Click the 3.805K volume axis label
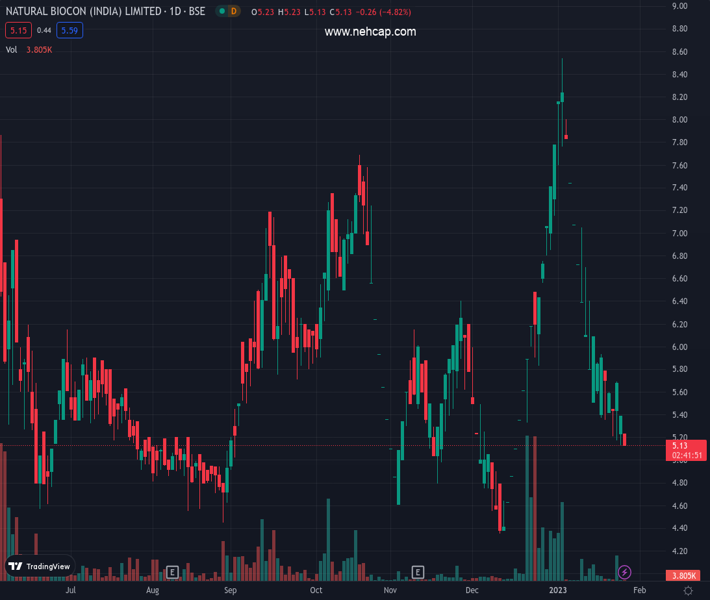The width and height of the screenshot is (710, 600). click(x=686, y=576)
